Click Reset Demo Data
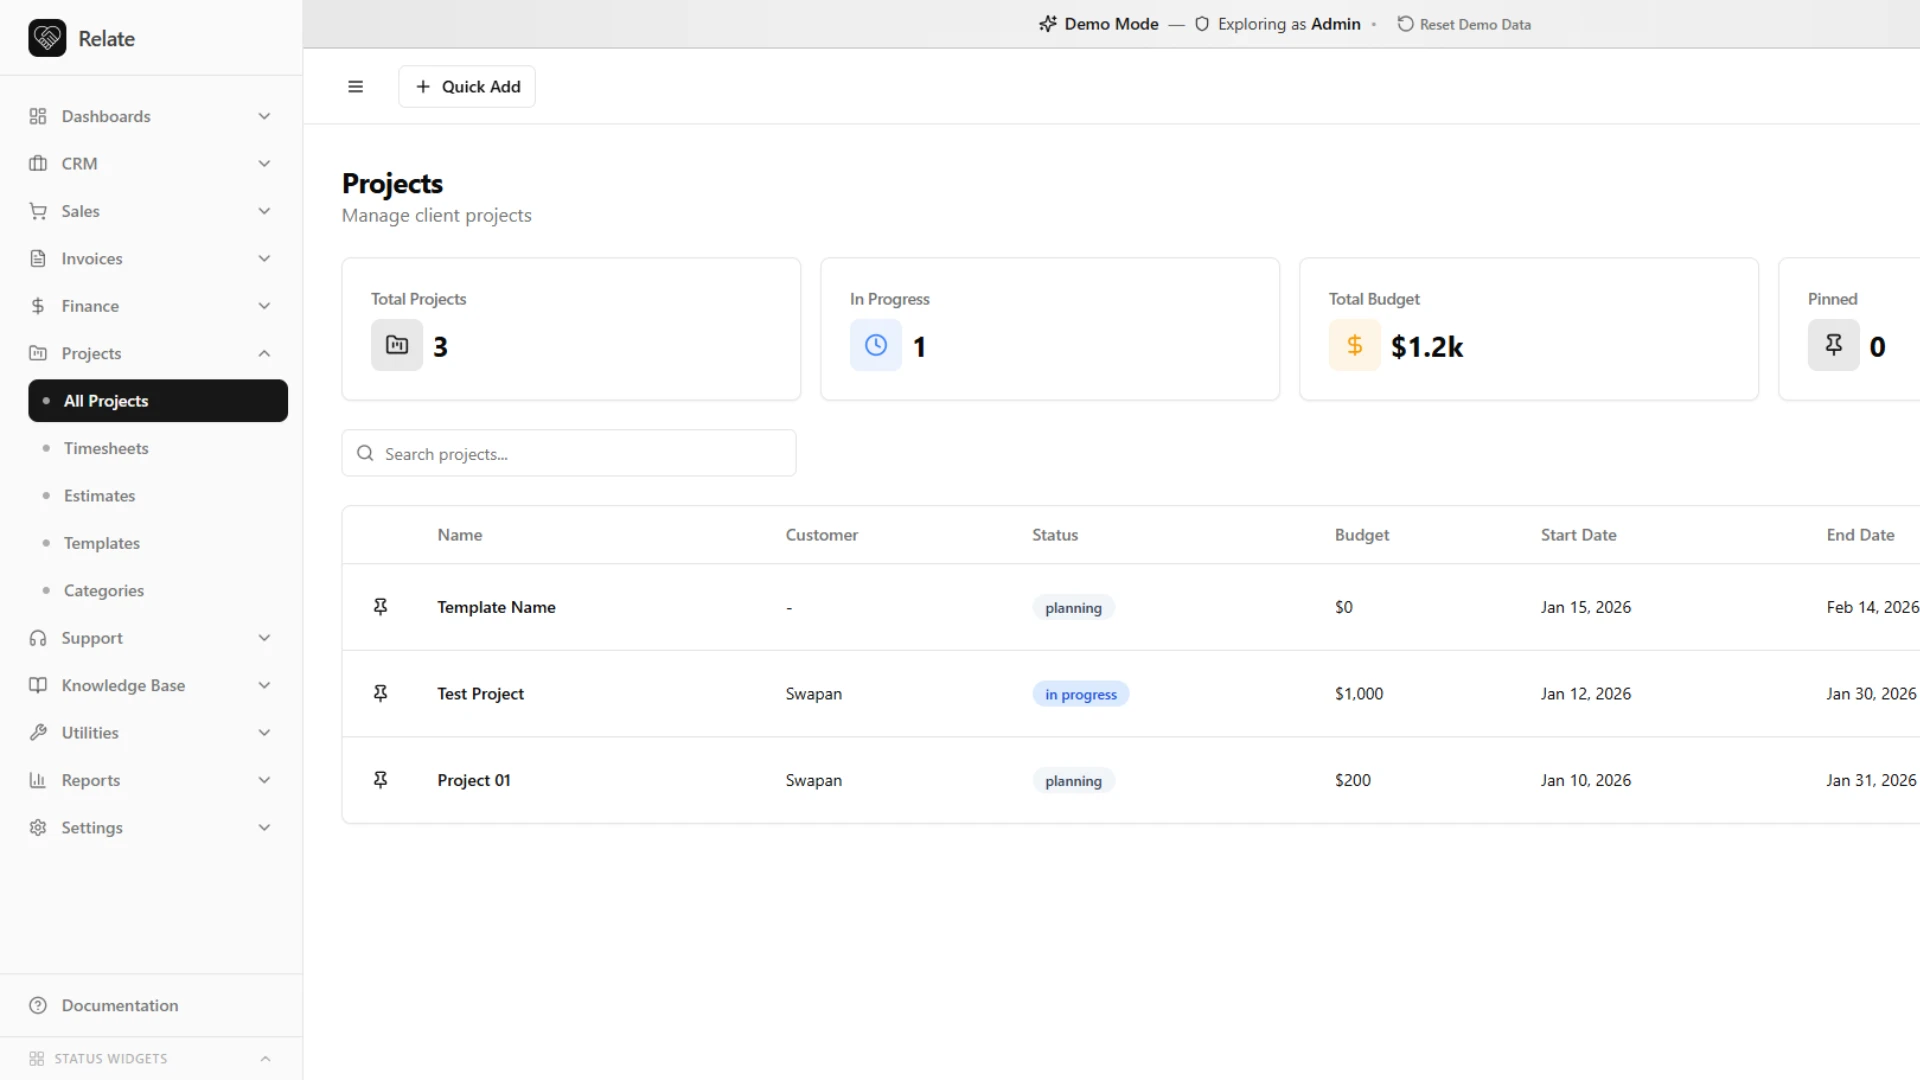Viewport: 1920px width, 1080px height. tap(1464, 24)
